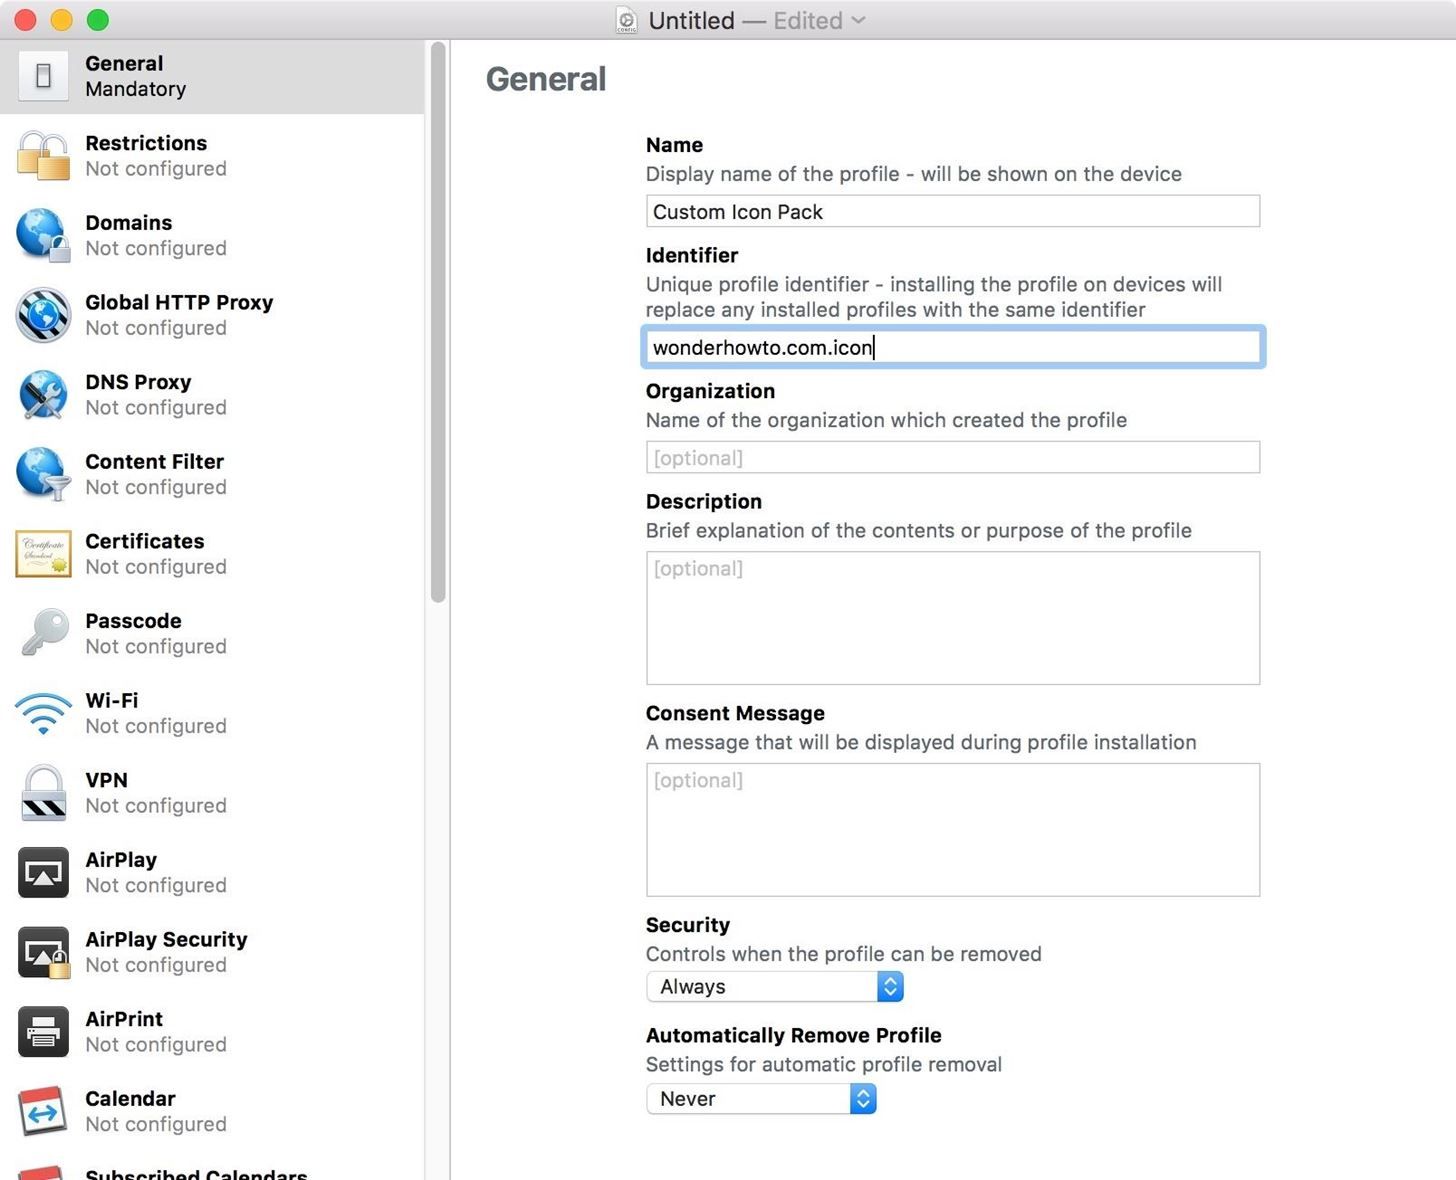The width and height of the screenshot is (1456, 1180).
Task: Click the Restrictions padlock icon
Action: pyautogui.click(x=43, y=156)
